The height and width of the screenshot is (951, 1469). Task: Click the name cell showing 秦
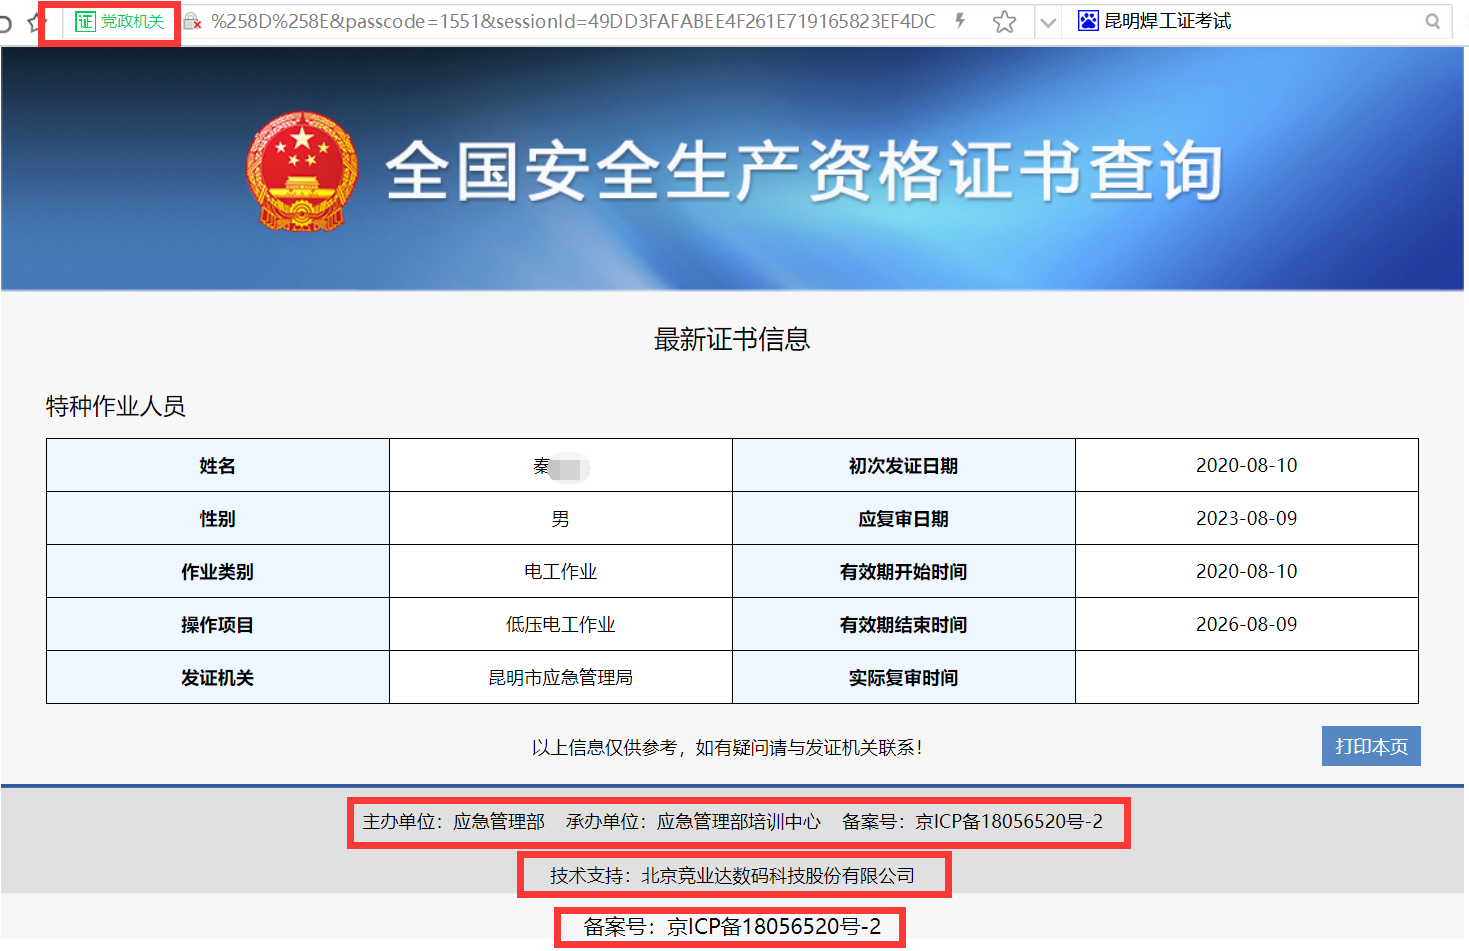click(x=560, y=465)
